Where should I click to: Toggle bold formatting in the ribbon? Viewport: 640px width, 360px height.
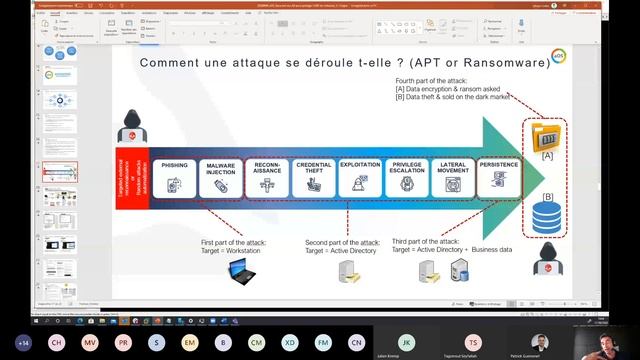point(173,33)
